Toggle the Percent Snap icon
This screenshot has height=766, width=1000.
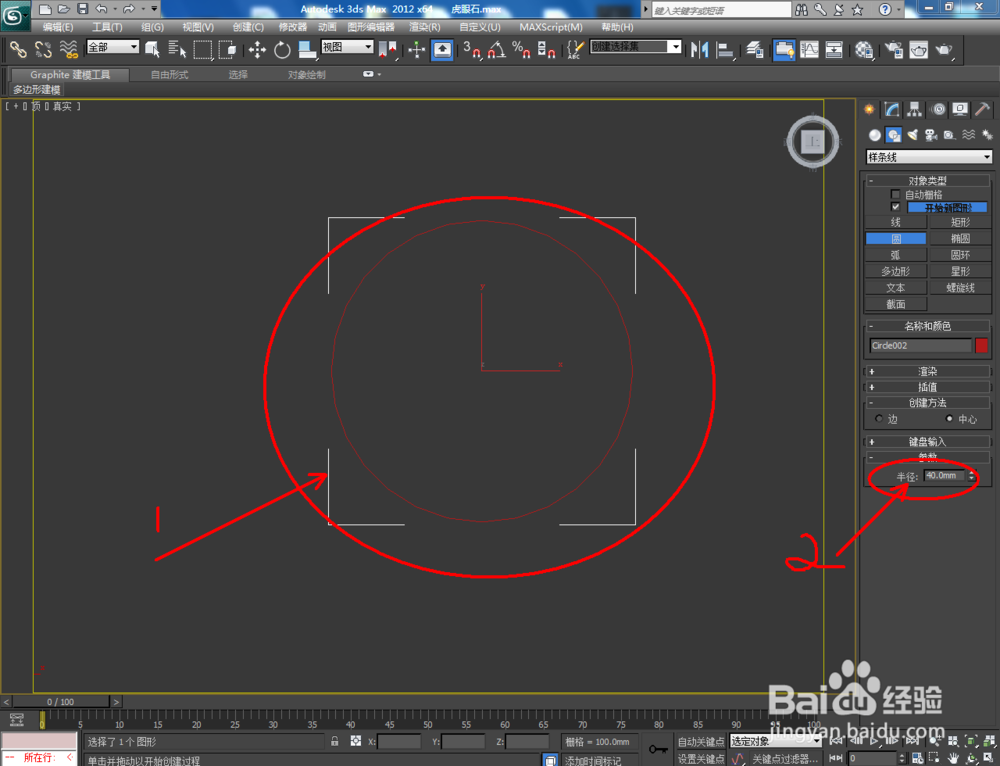(521, 49)
